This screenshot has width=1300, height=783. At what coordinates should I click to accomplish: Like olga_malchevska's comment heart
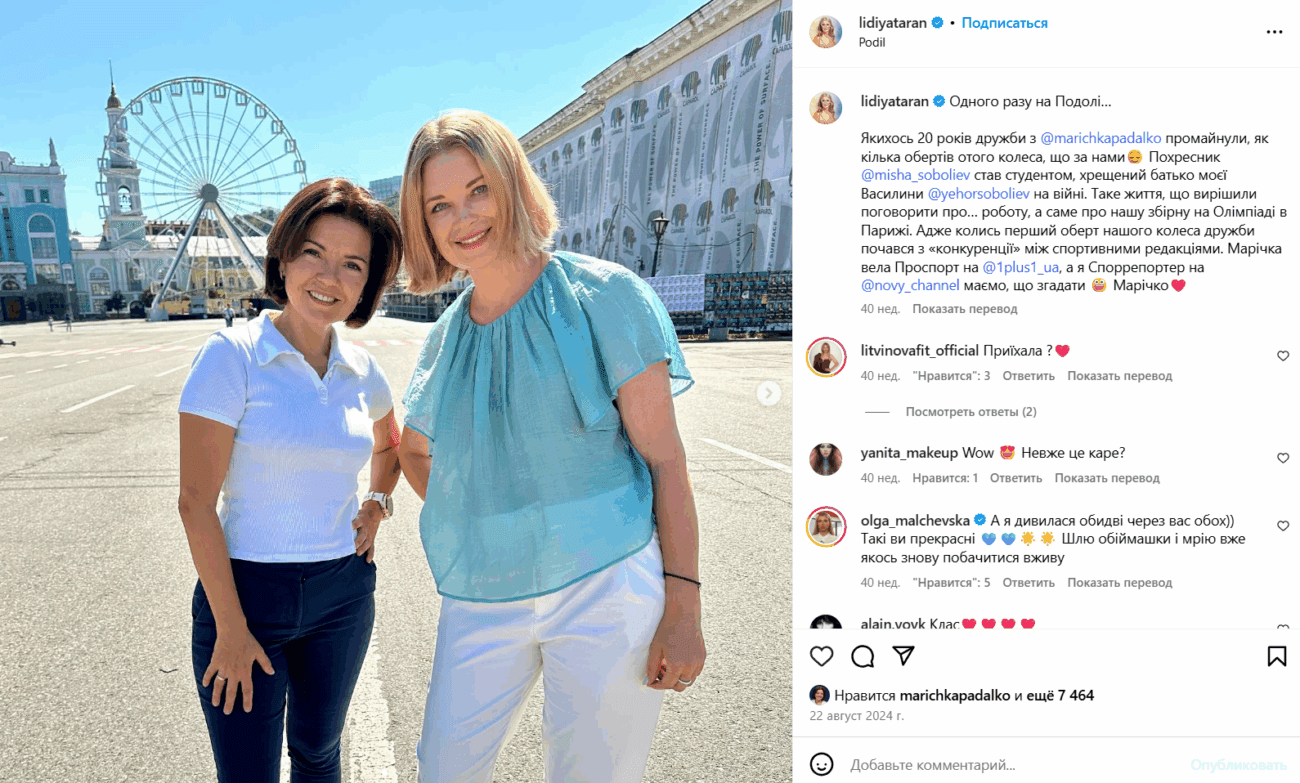tap(1283, 526)
